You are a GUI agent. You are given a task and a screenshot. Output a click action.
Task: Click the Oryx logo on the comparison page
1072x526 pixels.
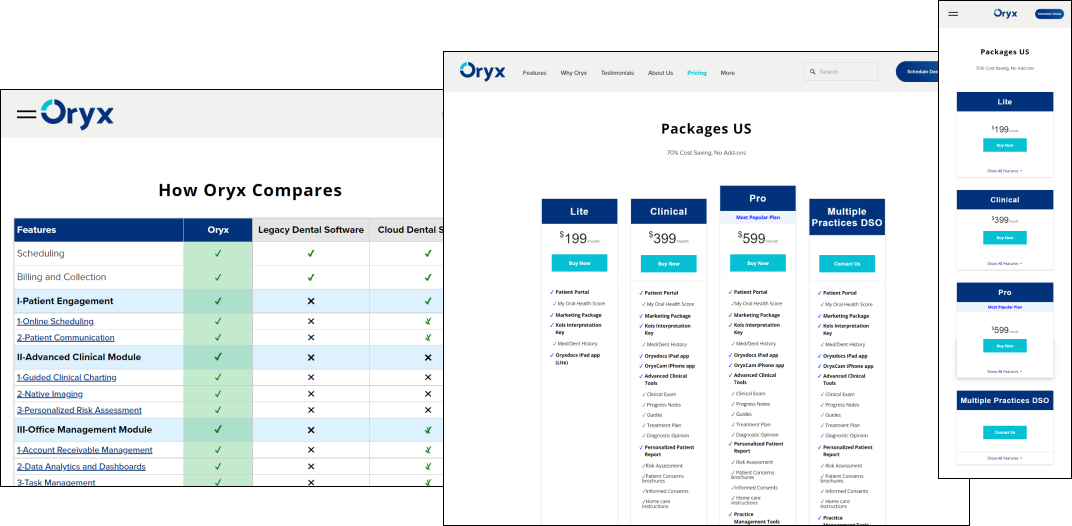point(77,114)
